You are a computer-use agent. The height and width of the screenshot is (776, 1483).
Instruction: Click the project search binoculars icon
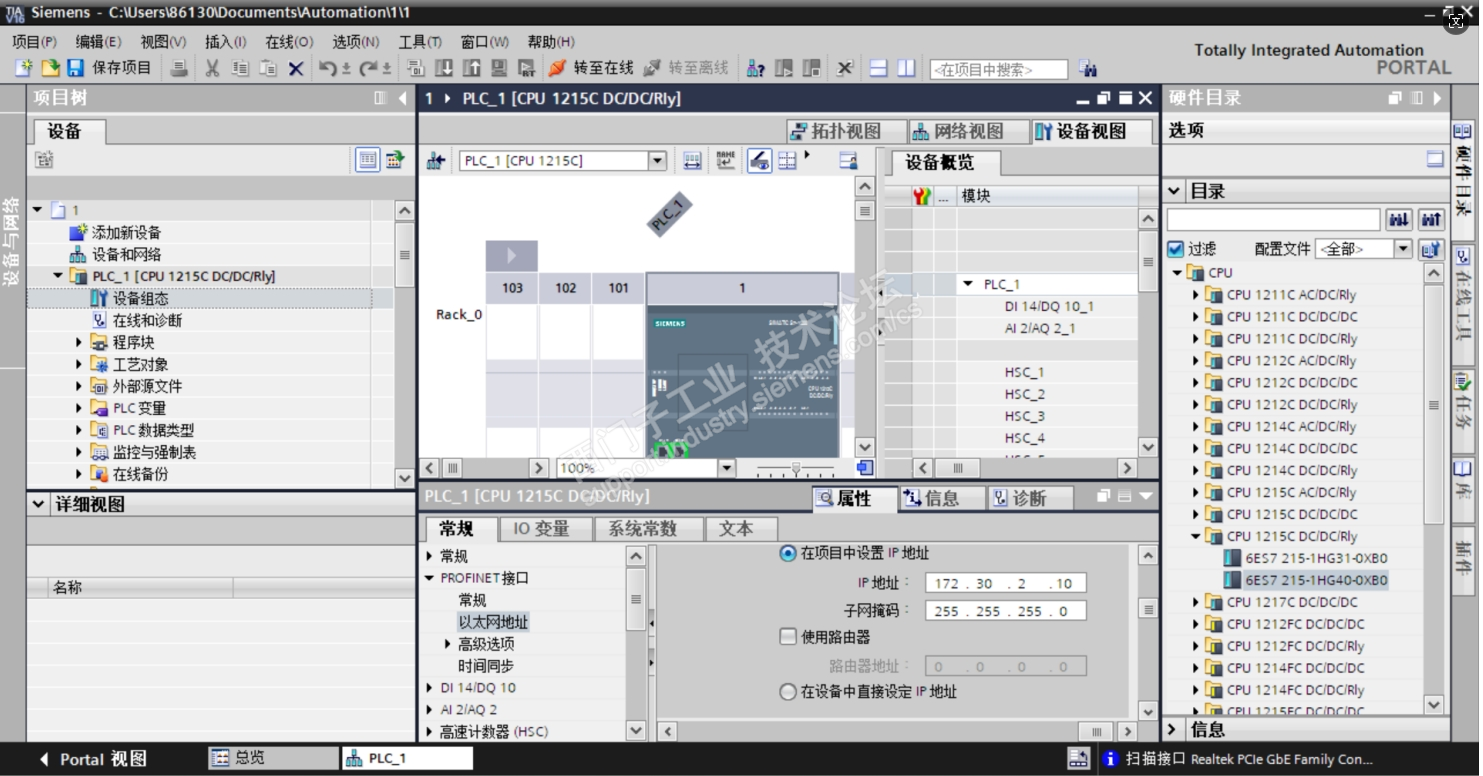click(x=1088, y=69)
